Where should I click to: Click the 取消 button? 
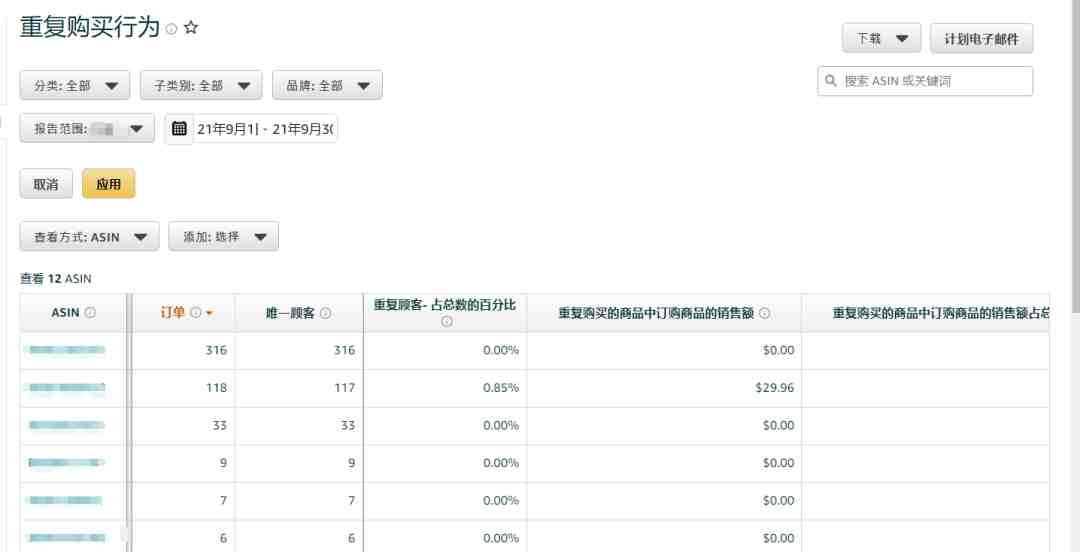46,184
